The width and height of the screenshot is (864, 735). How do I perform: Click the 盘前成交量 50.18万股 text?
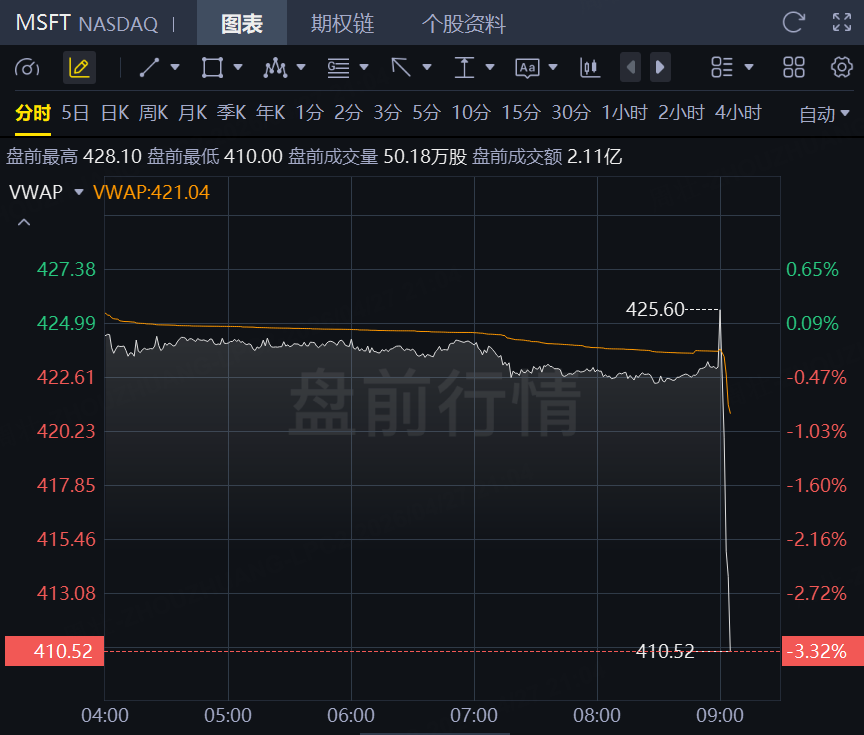(x=377, y=156)
